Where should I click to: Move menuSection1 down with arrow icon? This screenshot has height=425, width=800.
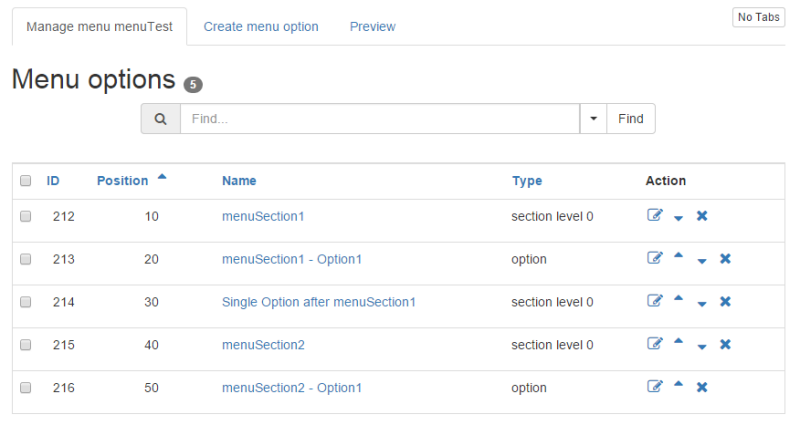[678, 218]
